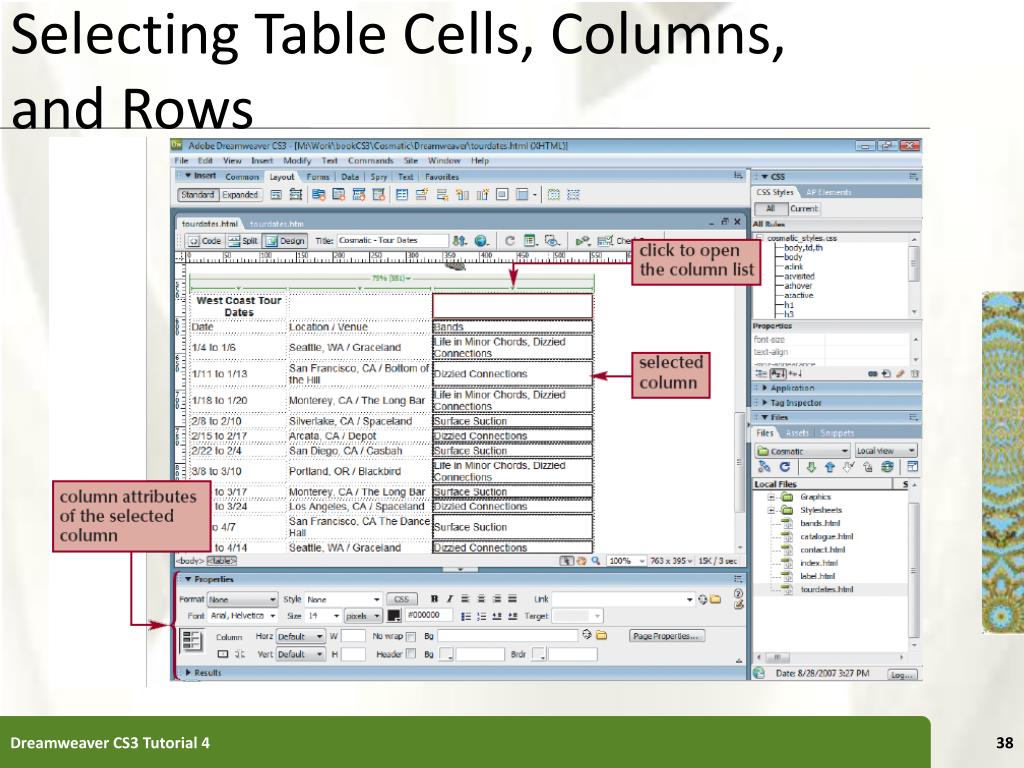This screenshot has height=768, width=1024.
Task: Click the Italic icon in Properties
Action: click(449, 599)
